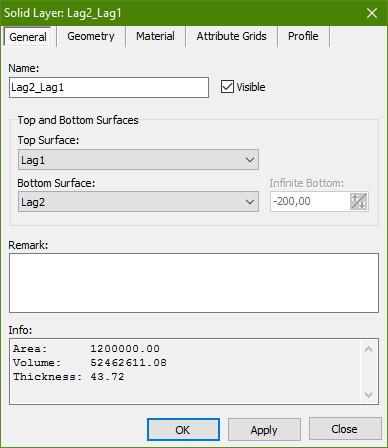This screenshot has width=388, height=448.
Task: Select the General tab
Action: click(x=28, y=37)
